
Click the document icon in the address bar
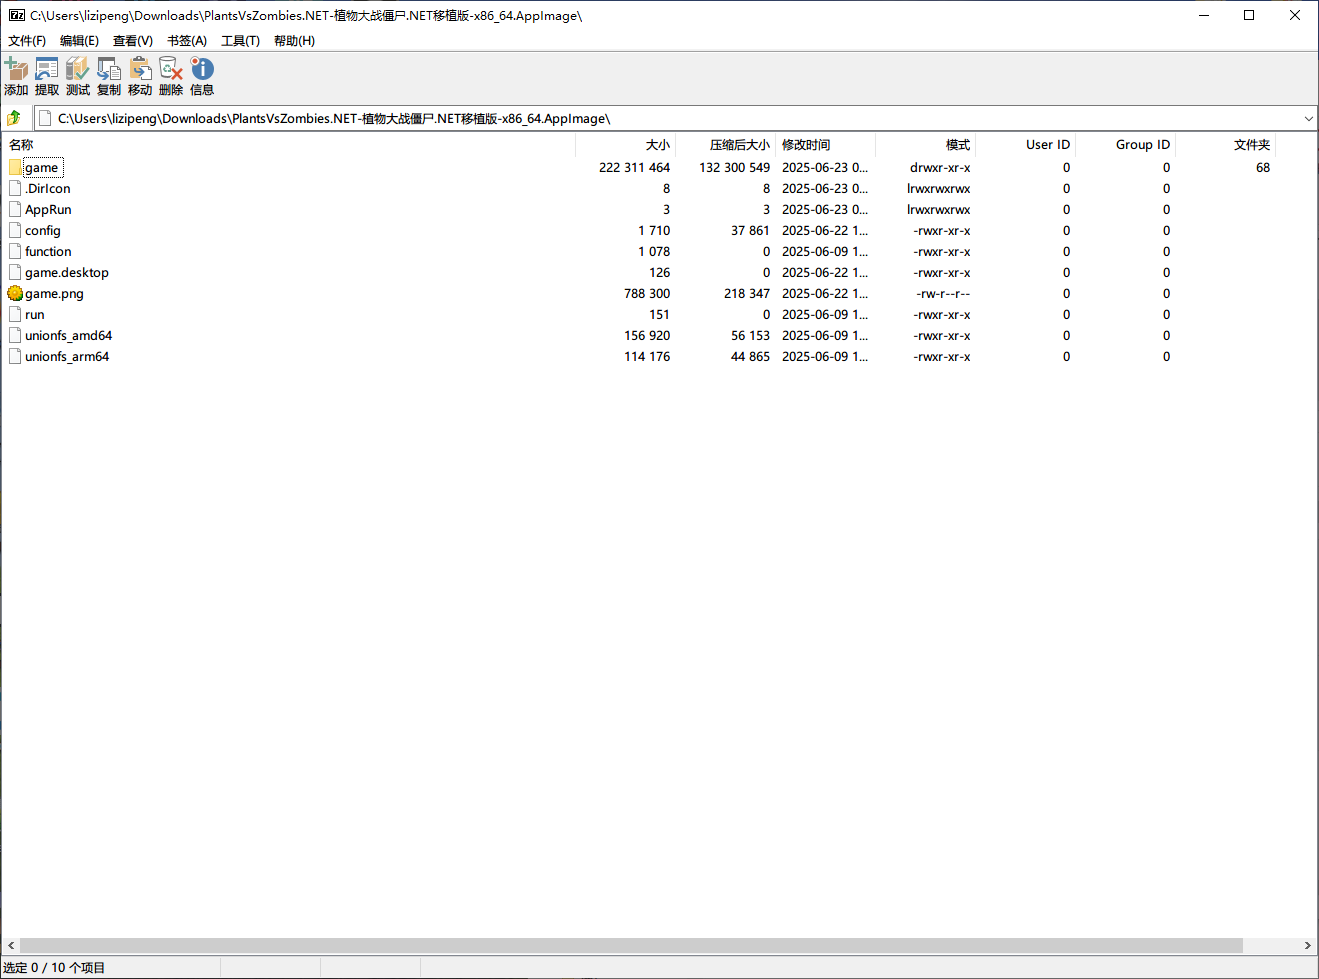[45, 118]
